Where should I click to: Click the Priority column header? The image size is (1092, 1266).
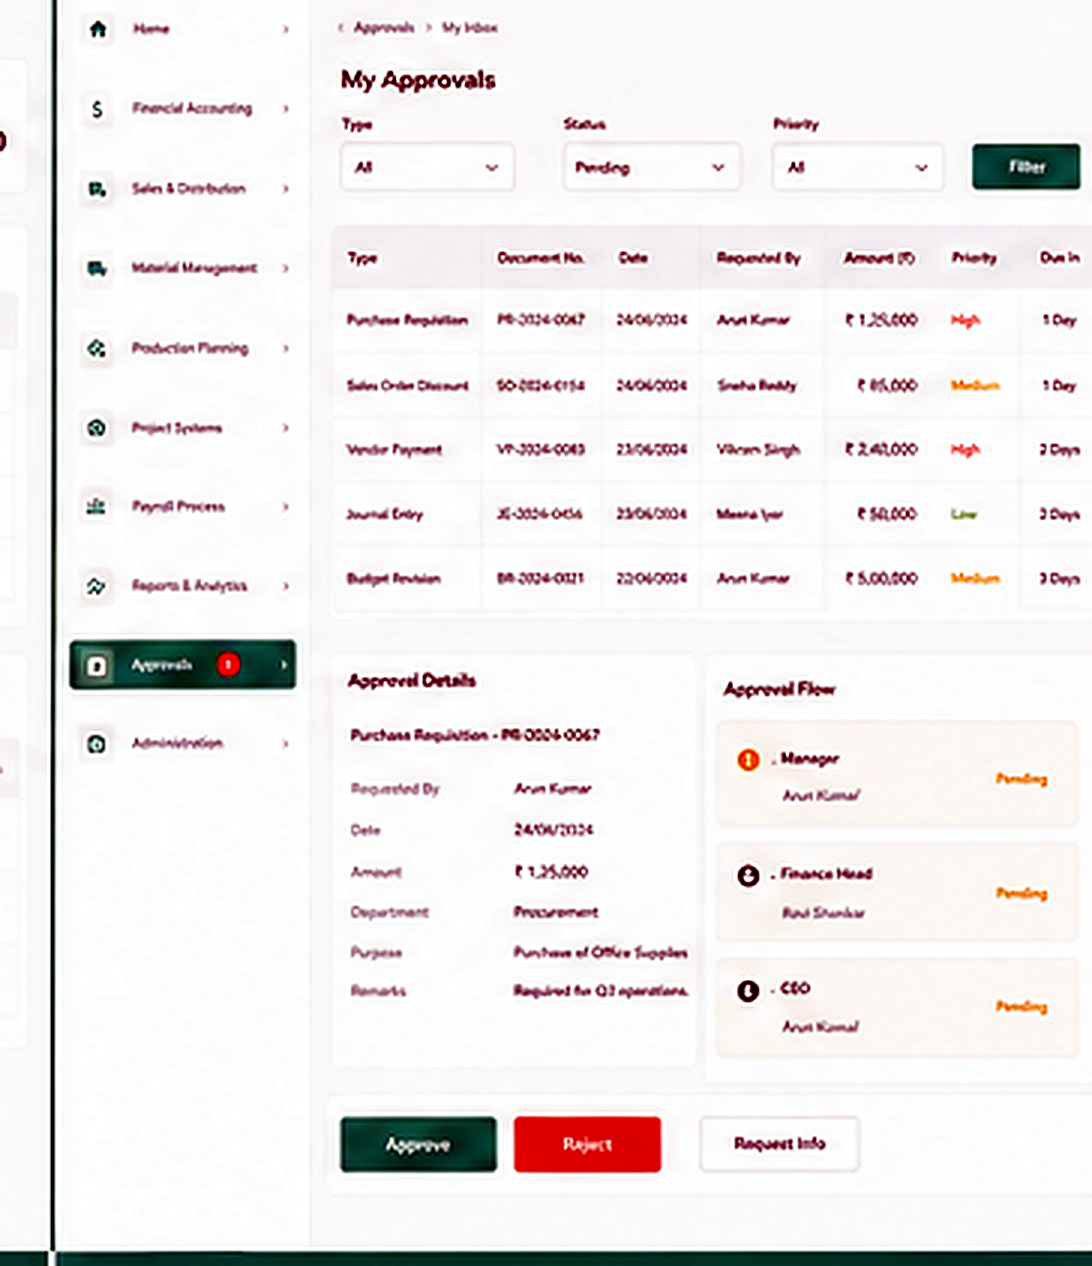974,258
